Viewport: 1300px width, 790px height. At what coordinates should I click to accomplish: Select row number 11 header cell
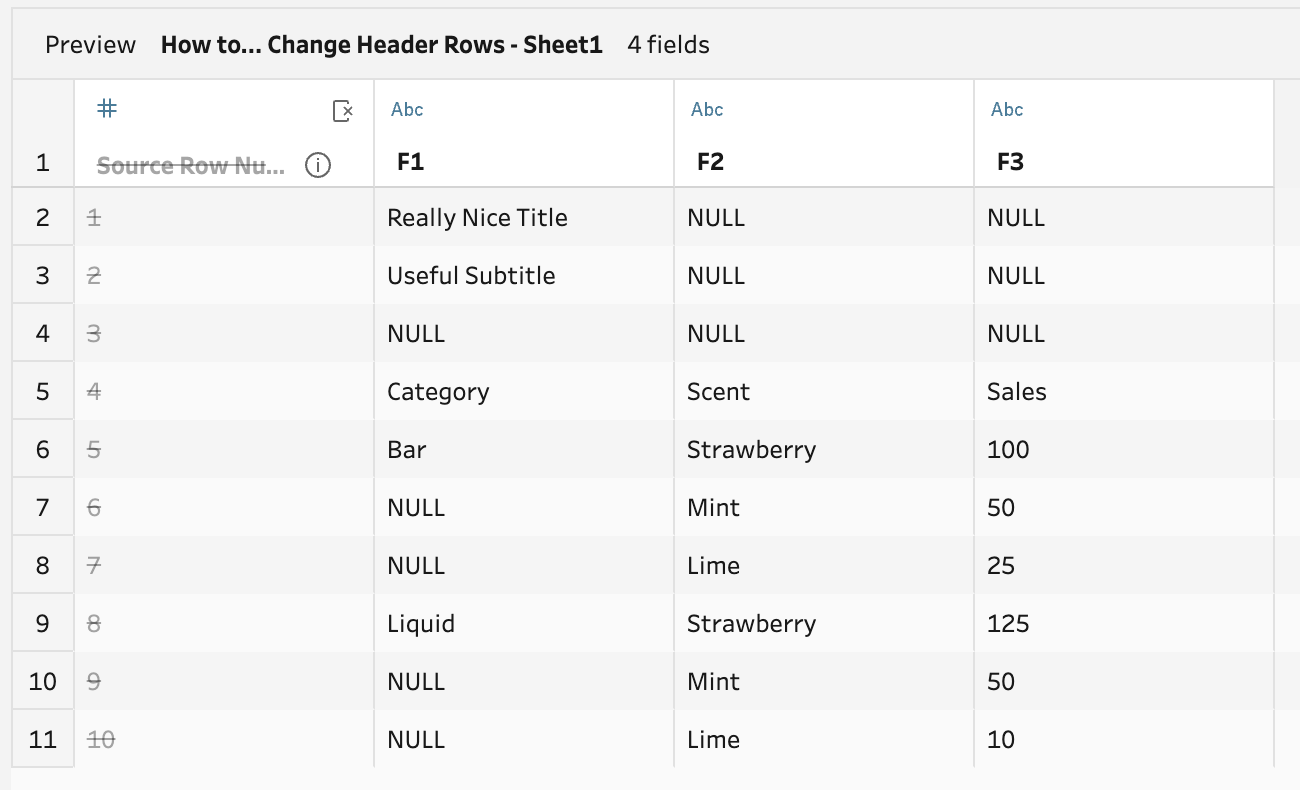(x=43, y=739)
